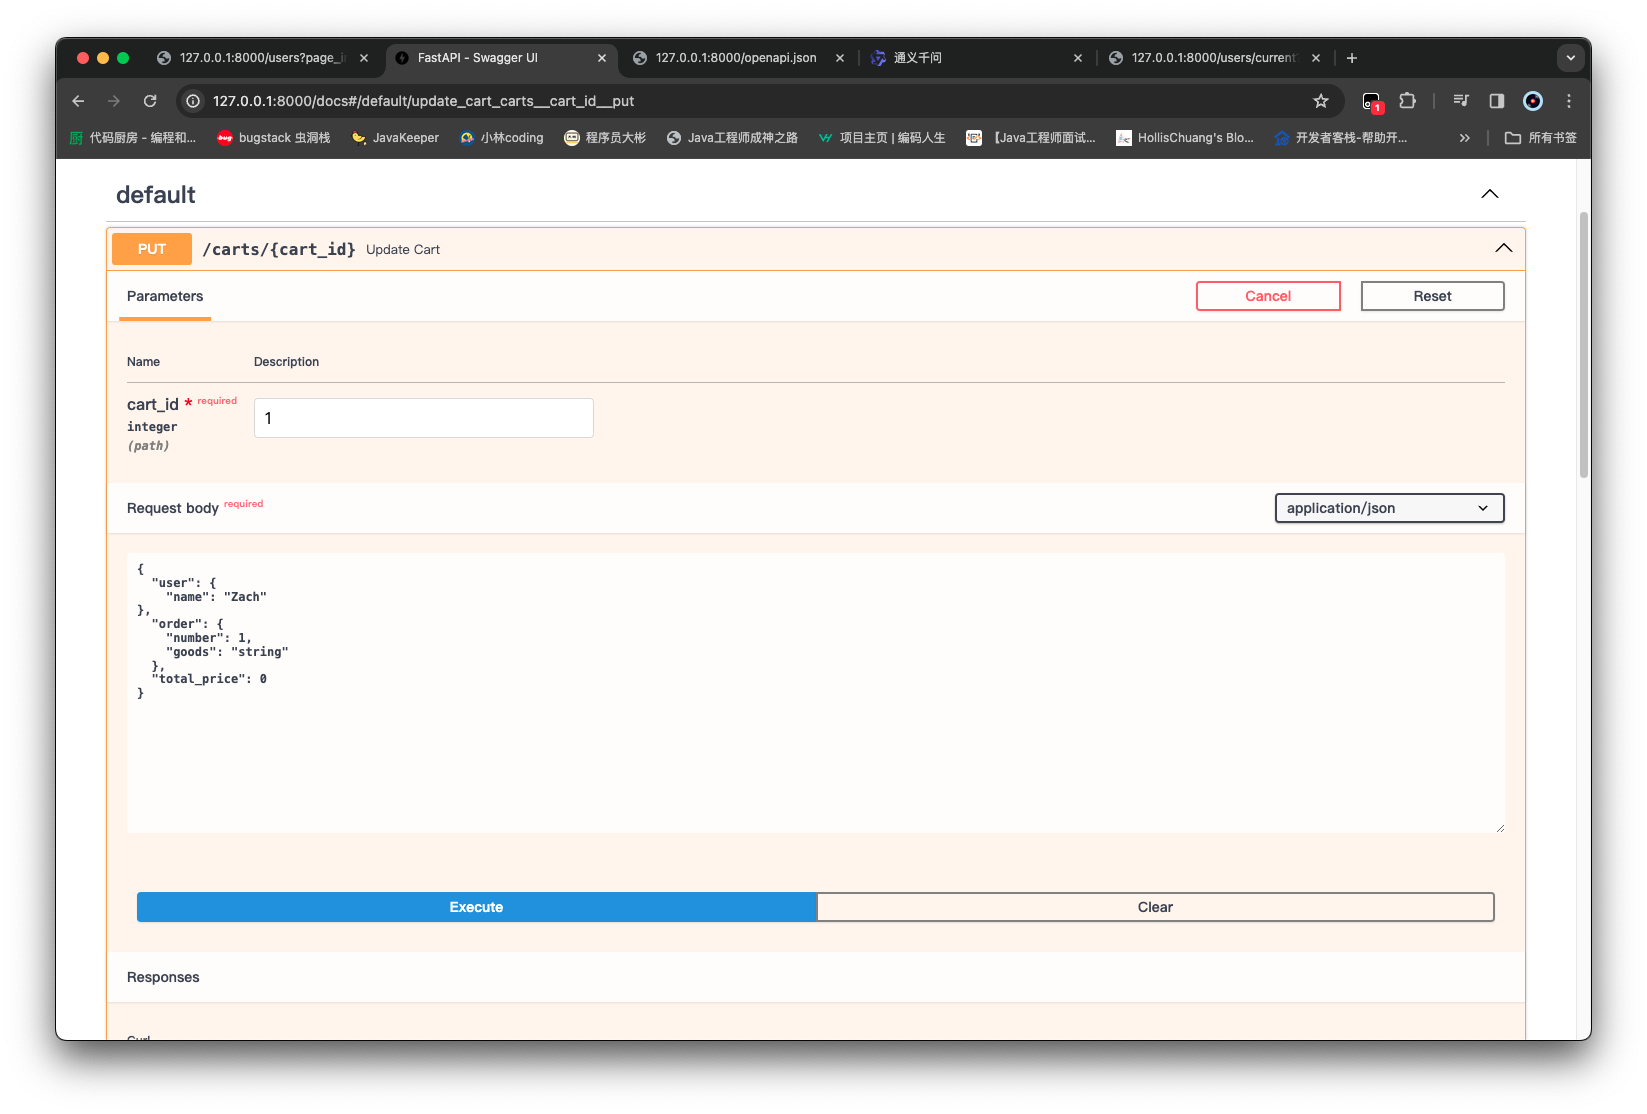The width and height of the screenshot is (1647, 1114).
Task: Click the cart_id input field
Action: (424, 418)
